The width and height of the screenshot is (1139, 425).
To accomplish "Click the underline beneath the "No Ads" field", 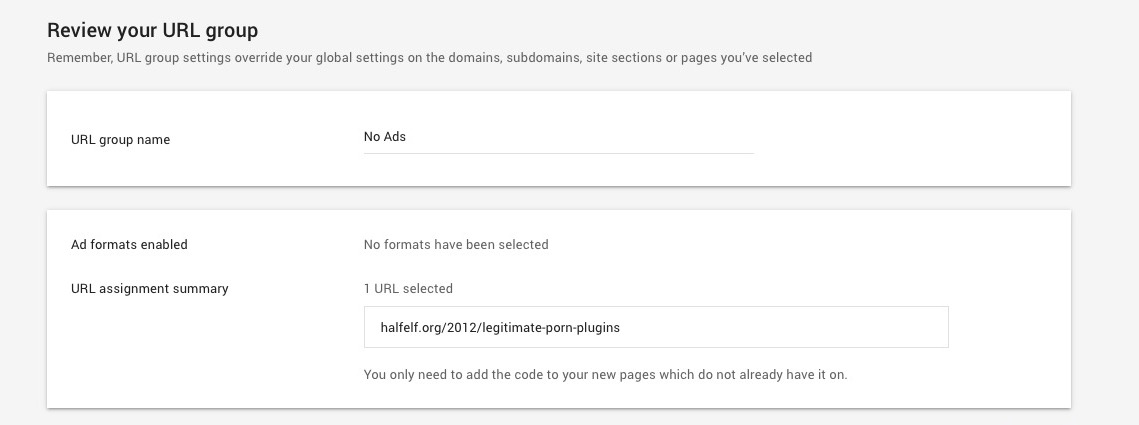I will (x=558, y=154).
